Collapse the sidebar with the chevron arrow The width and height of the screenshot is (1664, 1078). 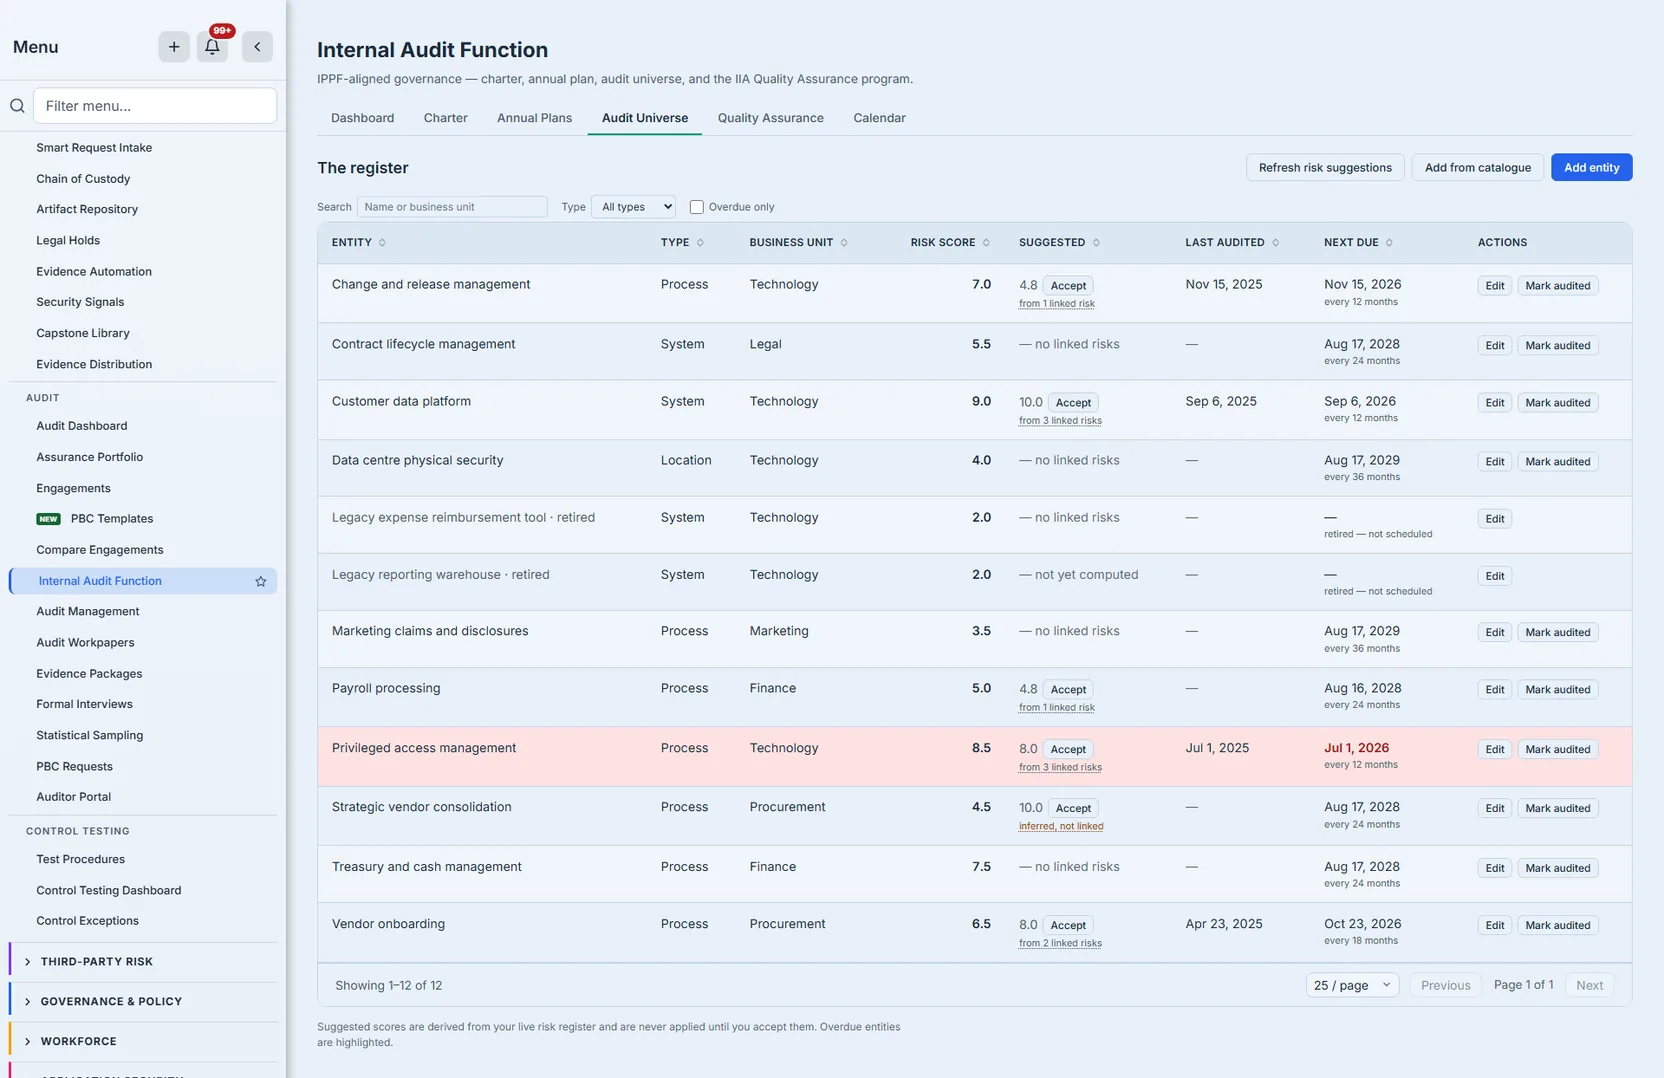click(257, 47)
